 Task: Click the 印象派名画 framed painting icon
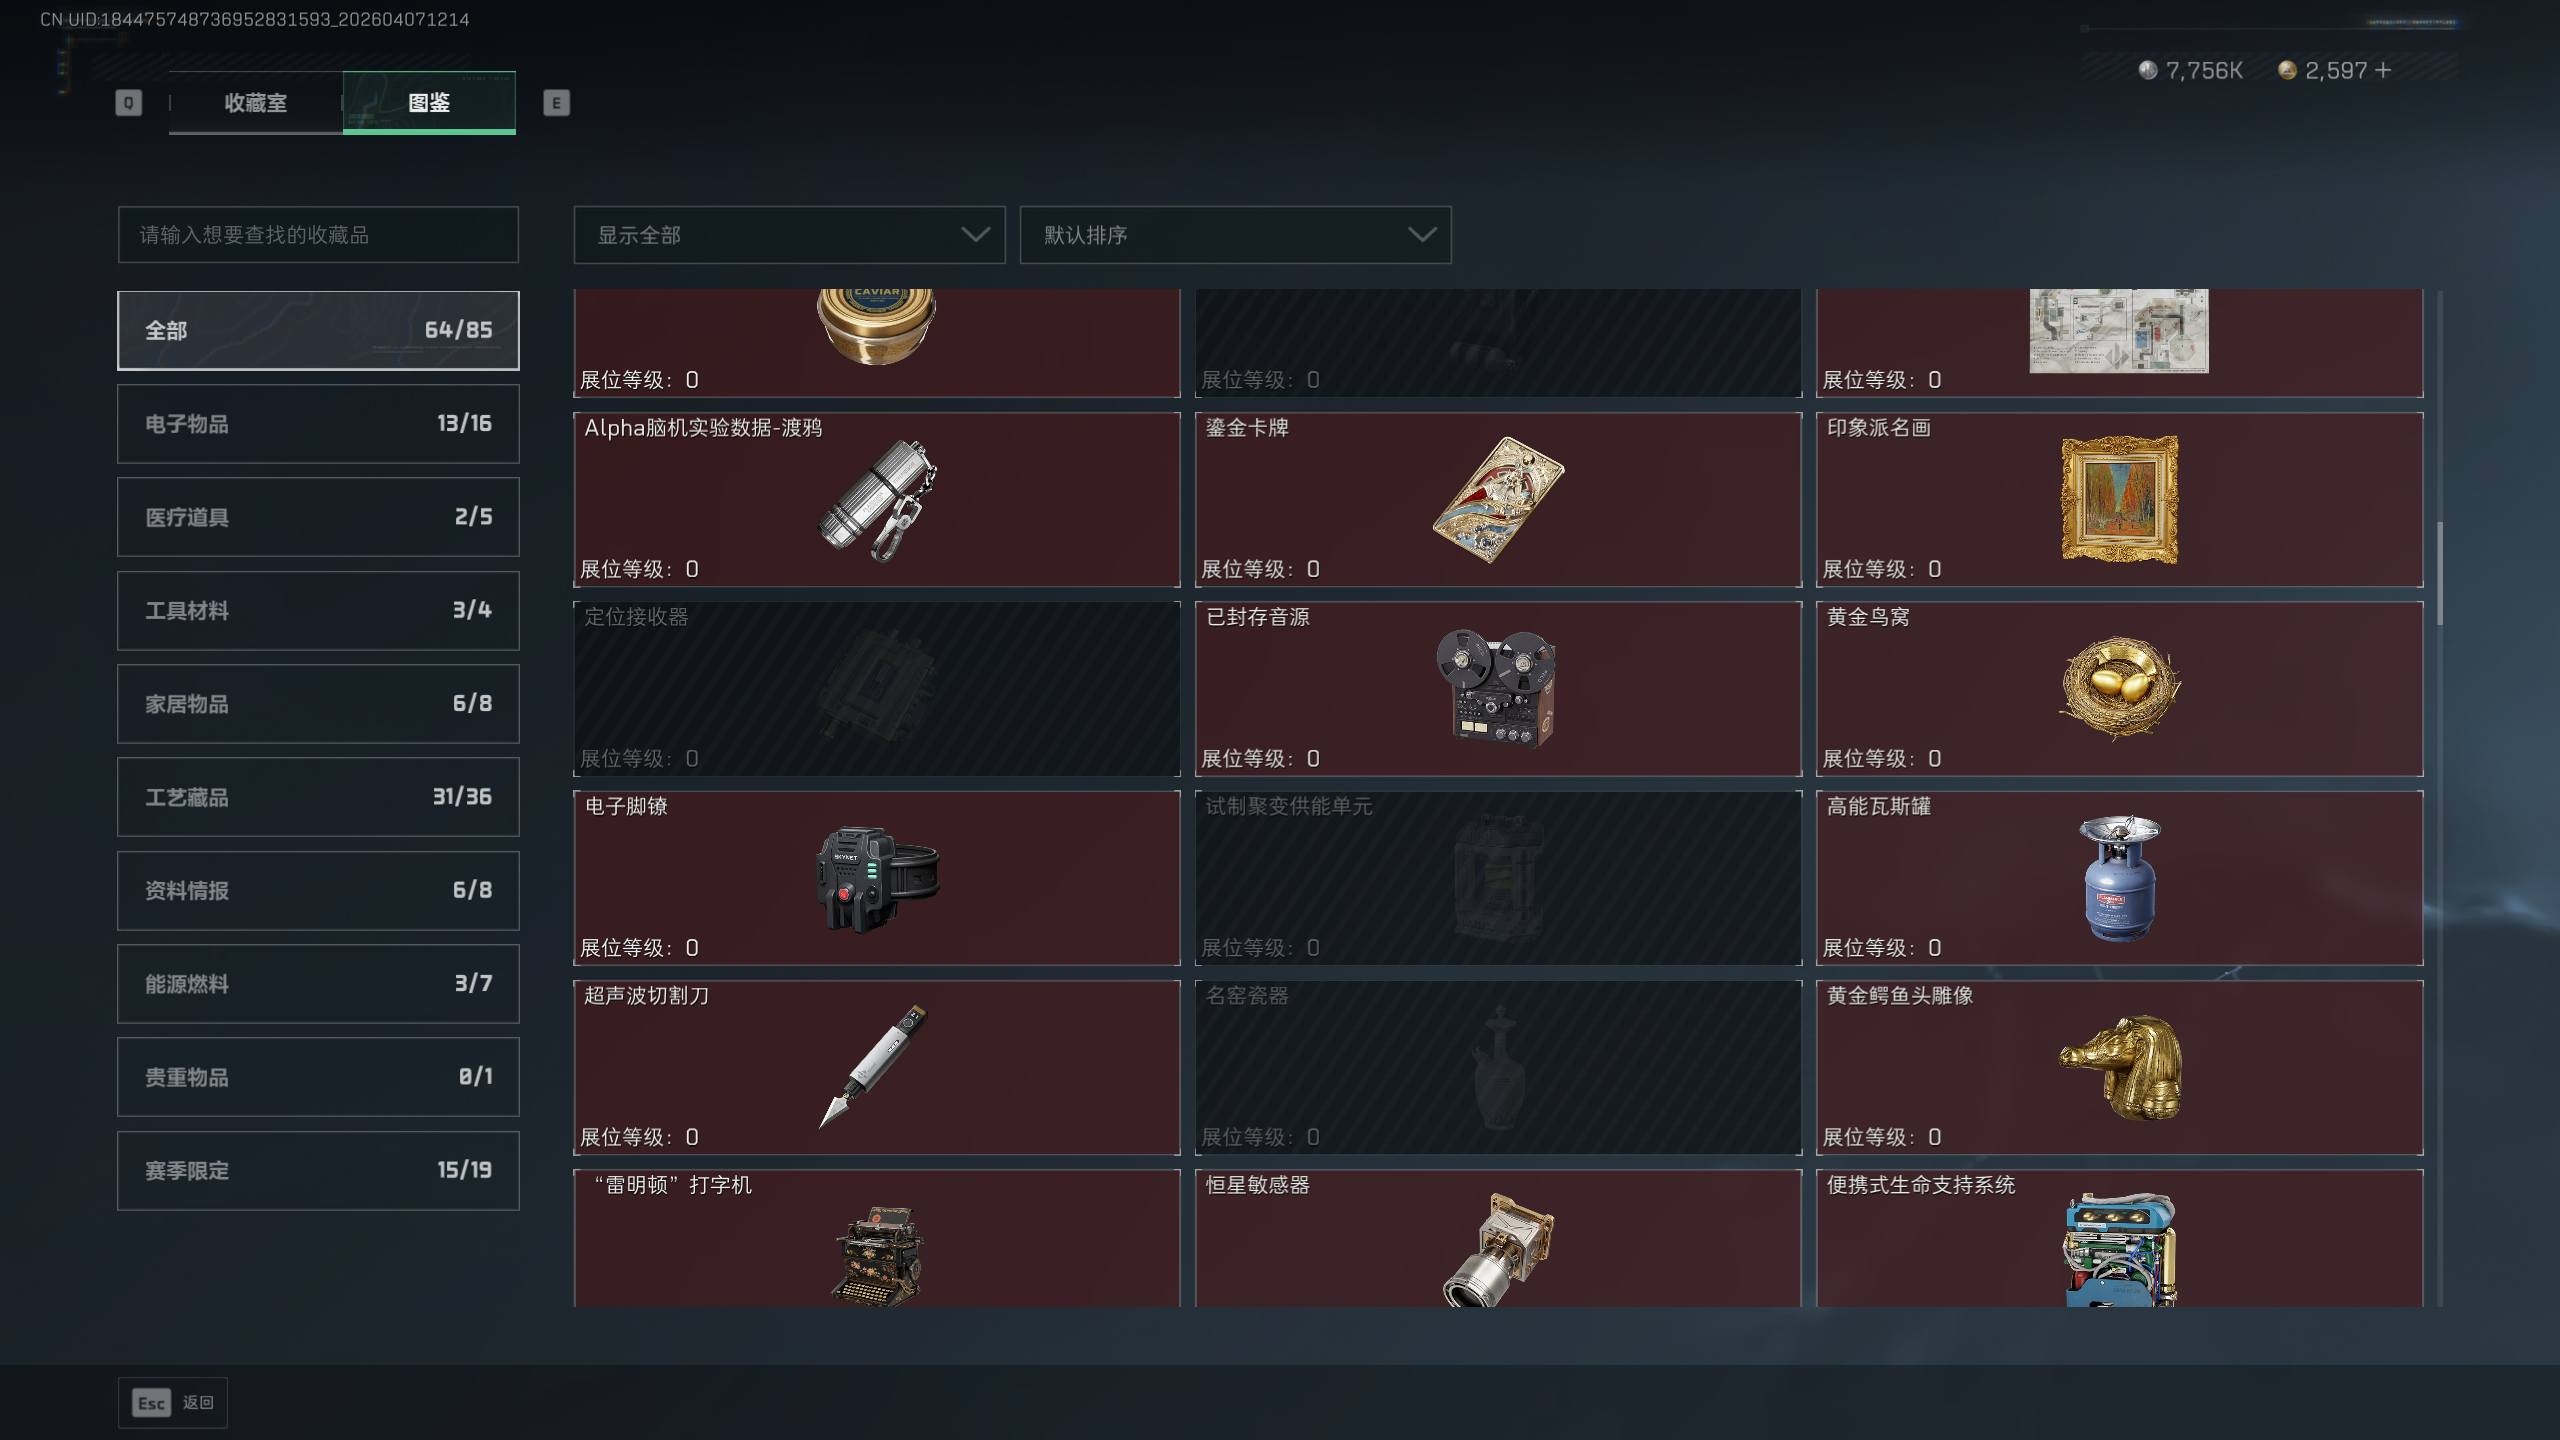[x=2119, y=499]
